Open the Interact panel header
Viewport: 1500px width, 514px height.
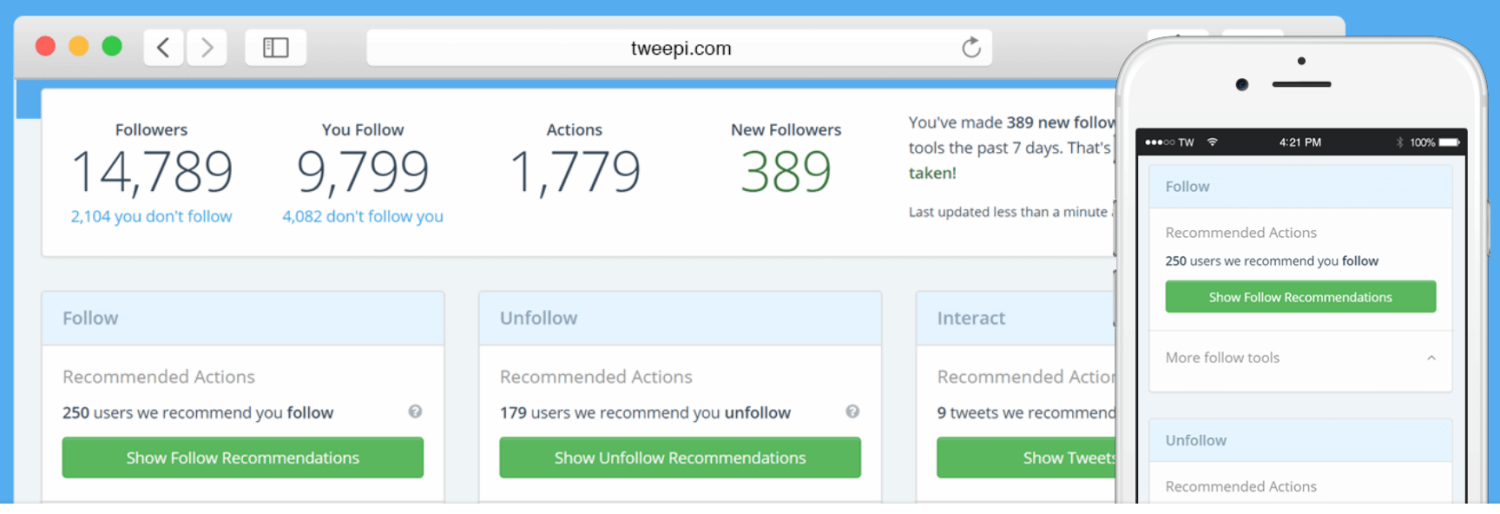[x=1015, y=318]
